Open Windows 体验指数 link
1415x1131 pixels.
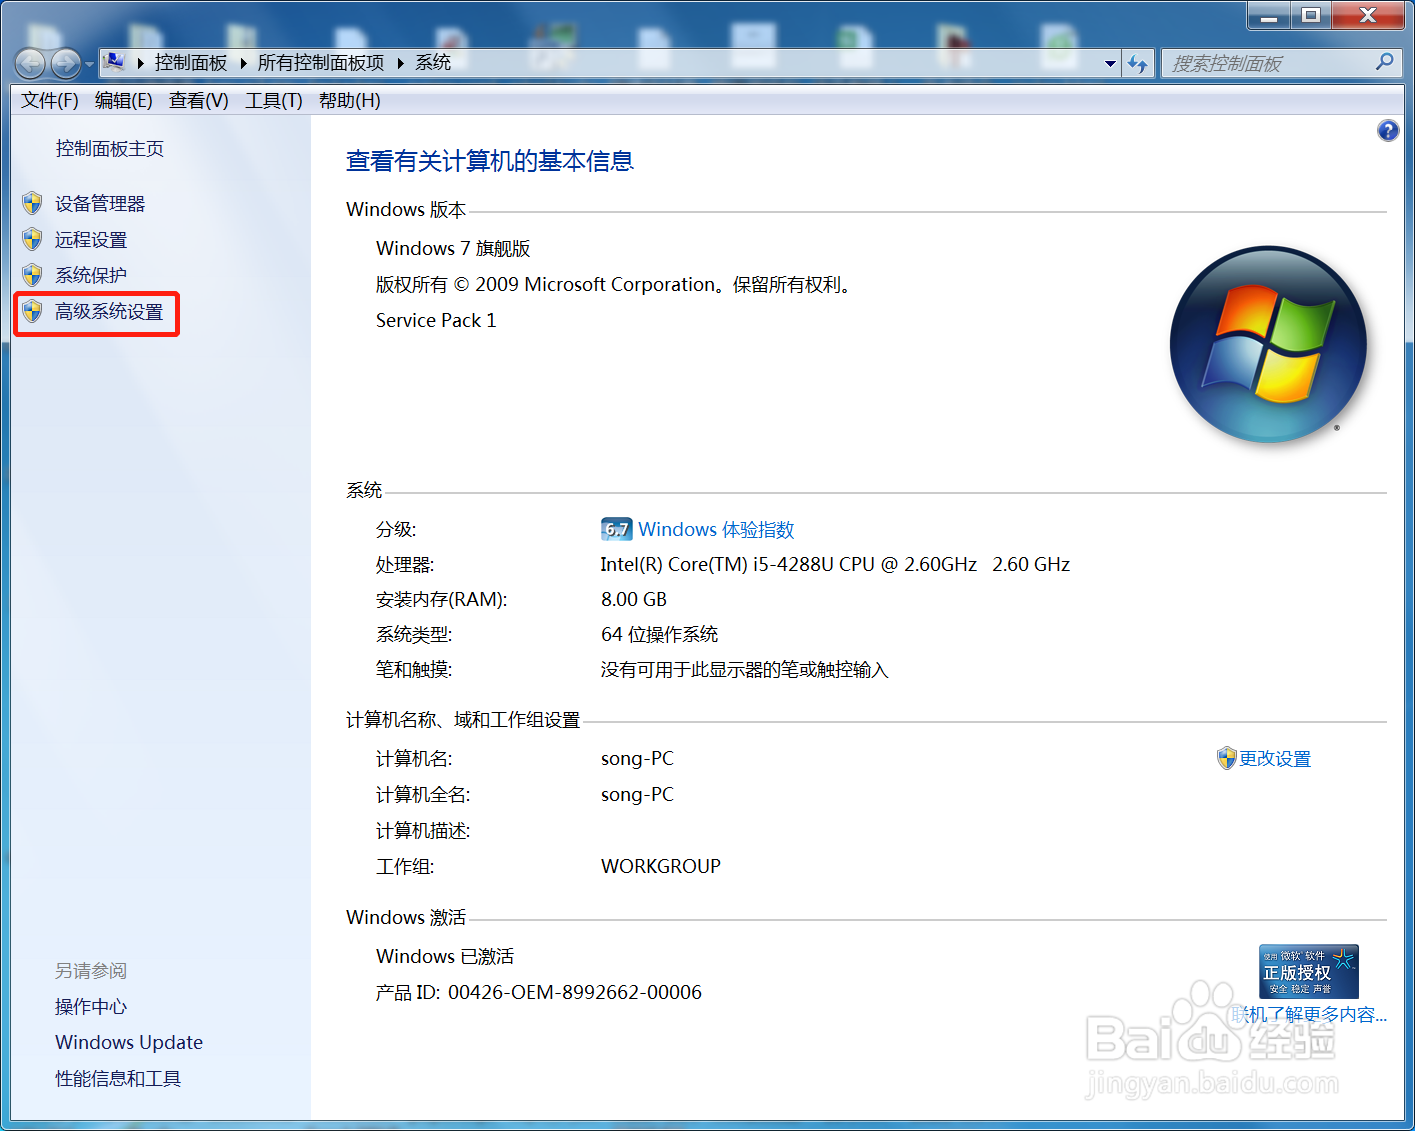coord(716,530)
